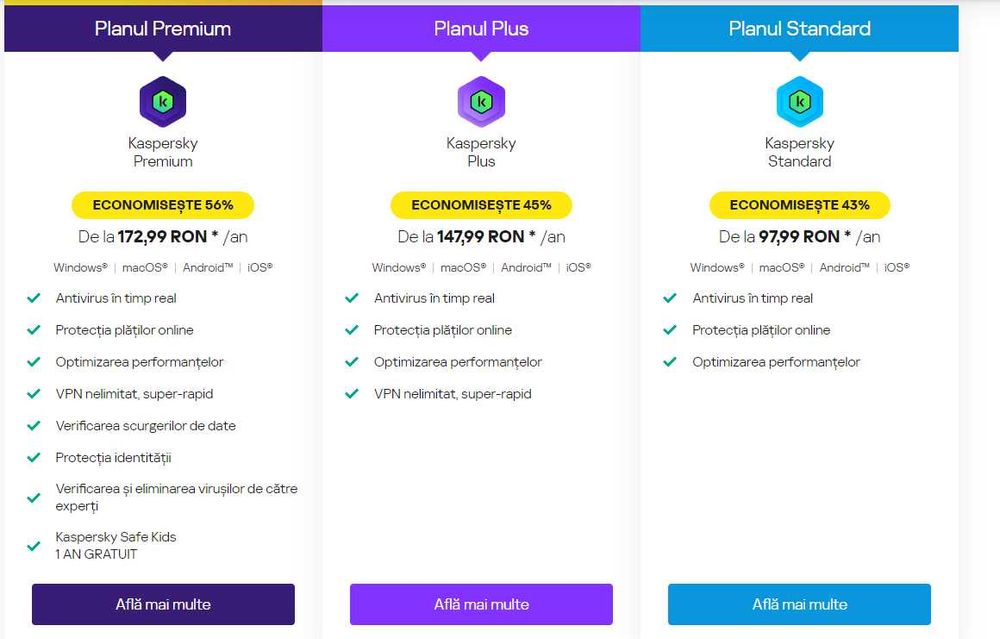The image size is (1000, 639).
Task: Click the checkmark beside Standard's Optimizarea performanțelor
Action: (x=670, y=362)
